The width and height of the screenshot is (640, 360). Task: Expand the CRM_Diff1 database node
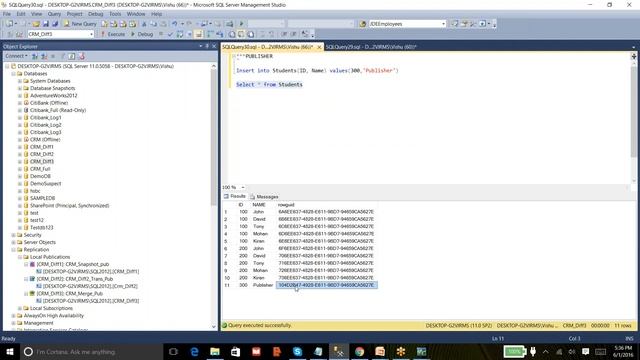(x=20, y=147)
